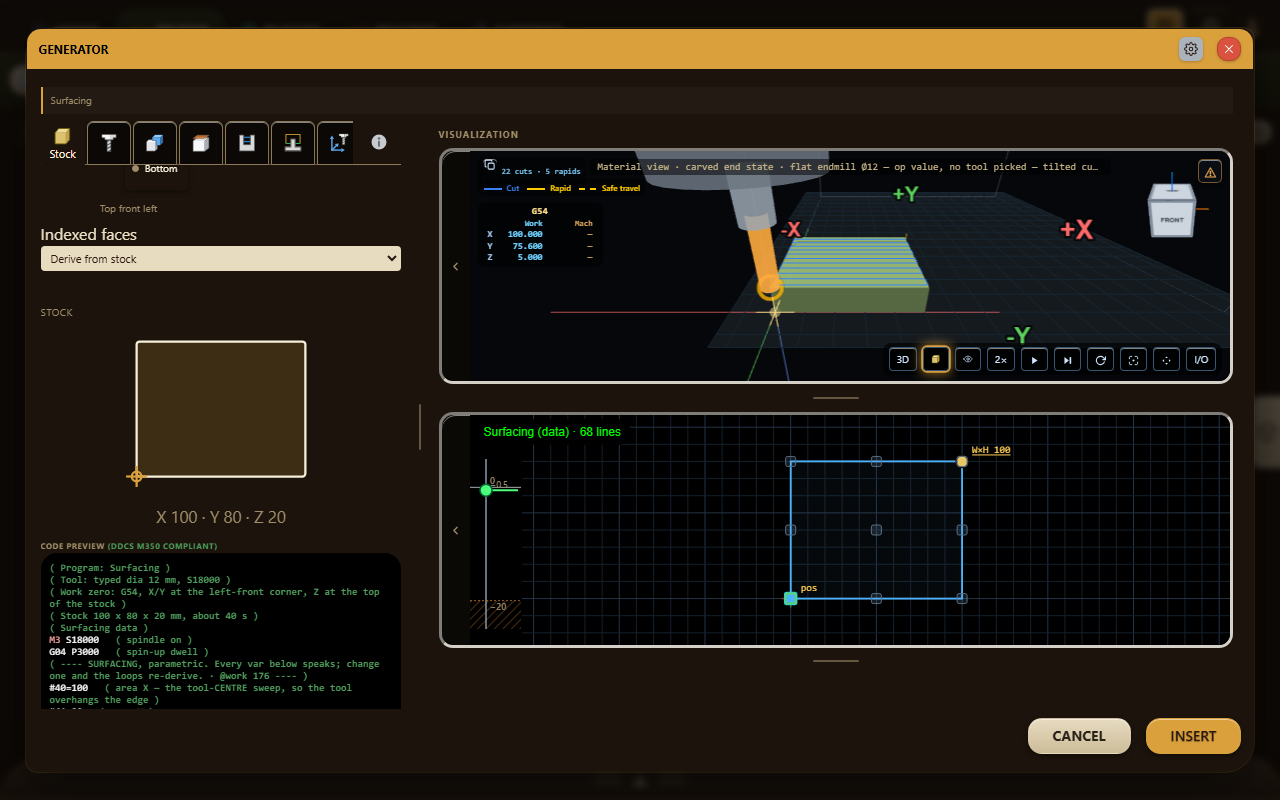Select the Stock tab
1280x800 pixels.
pyautogui.click(x=63, y=143)
